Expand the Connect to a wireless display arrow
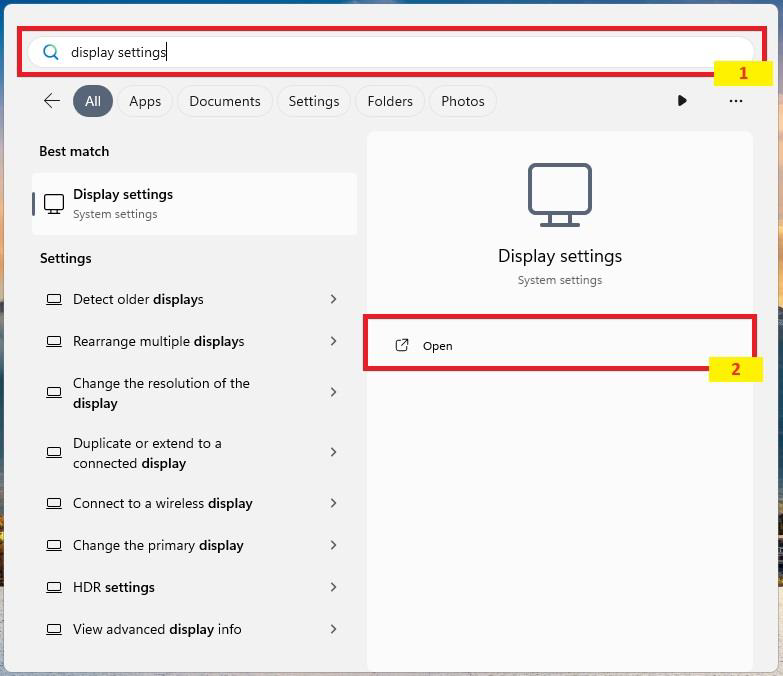 [x=333, y=503]
